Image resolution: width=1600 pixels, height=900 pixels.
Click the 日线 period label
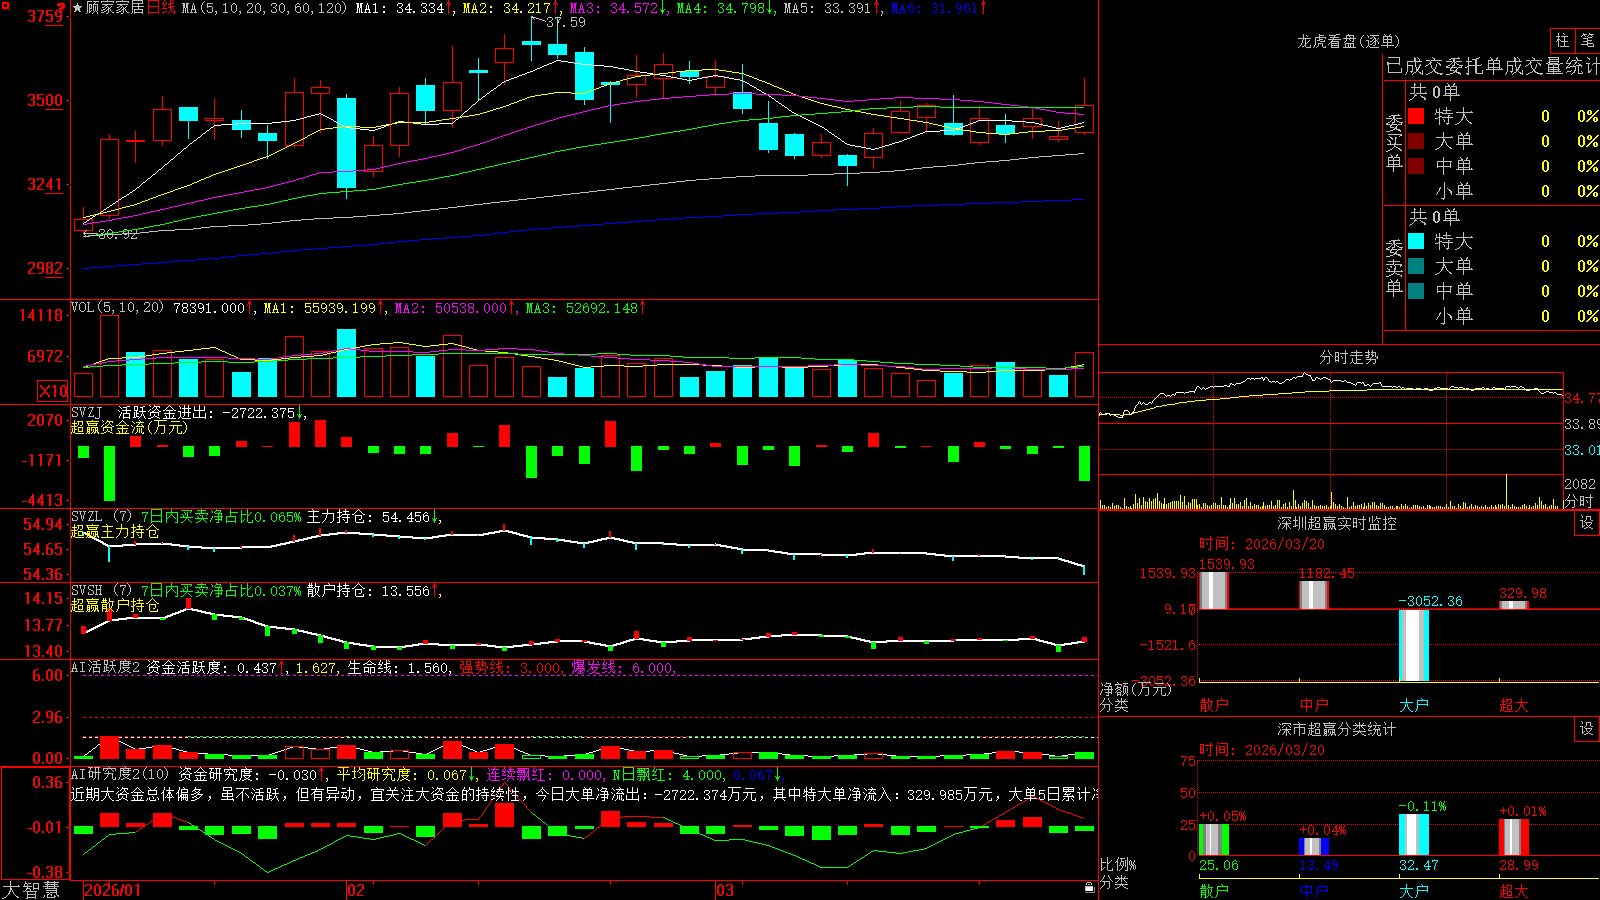pyautogui.click(x=161, y=8)
